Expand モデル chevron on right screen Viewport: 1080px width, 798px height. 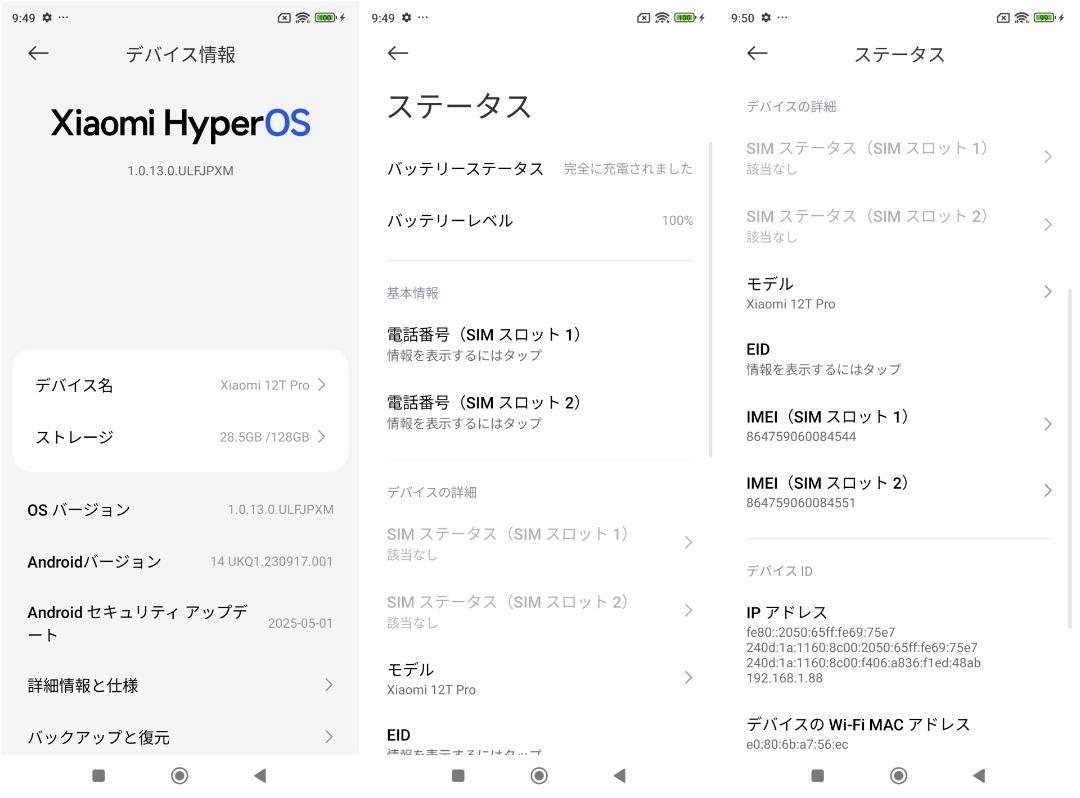click(1048, 292)
